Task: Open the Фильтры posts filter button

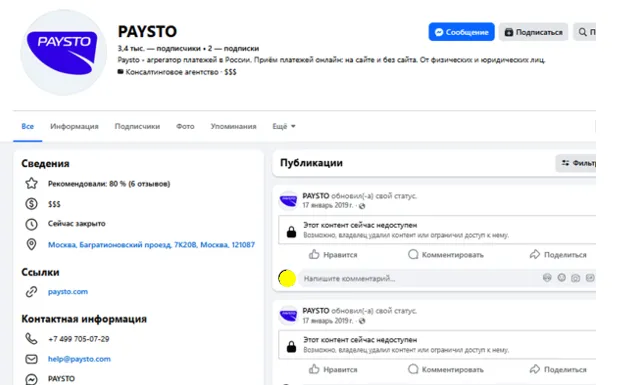Action: coord(576,163)
